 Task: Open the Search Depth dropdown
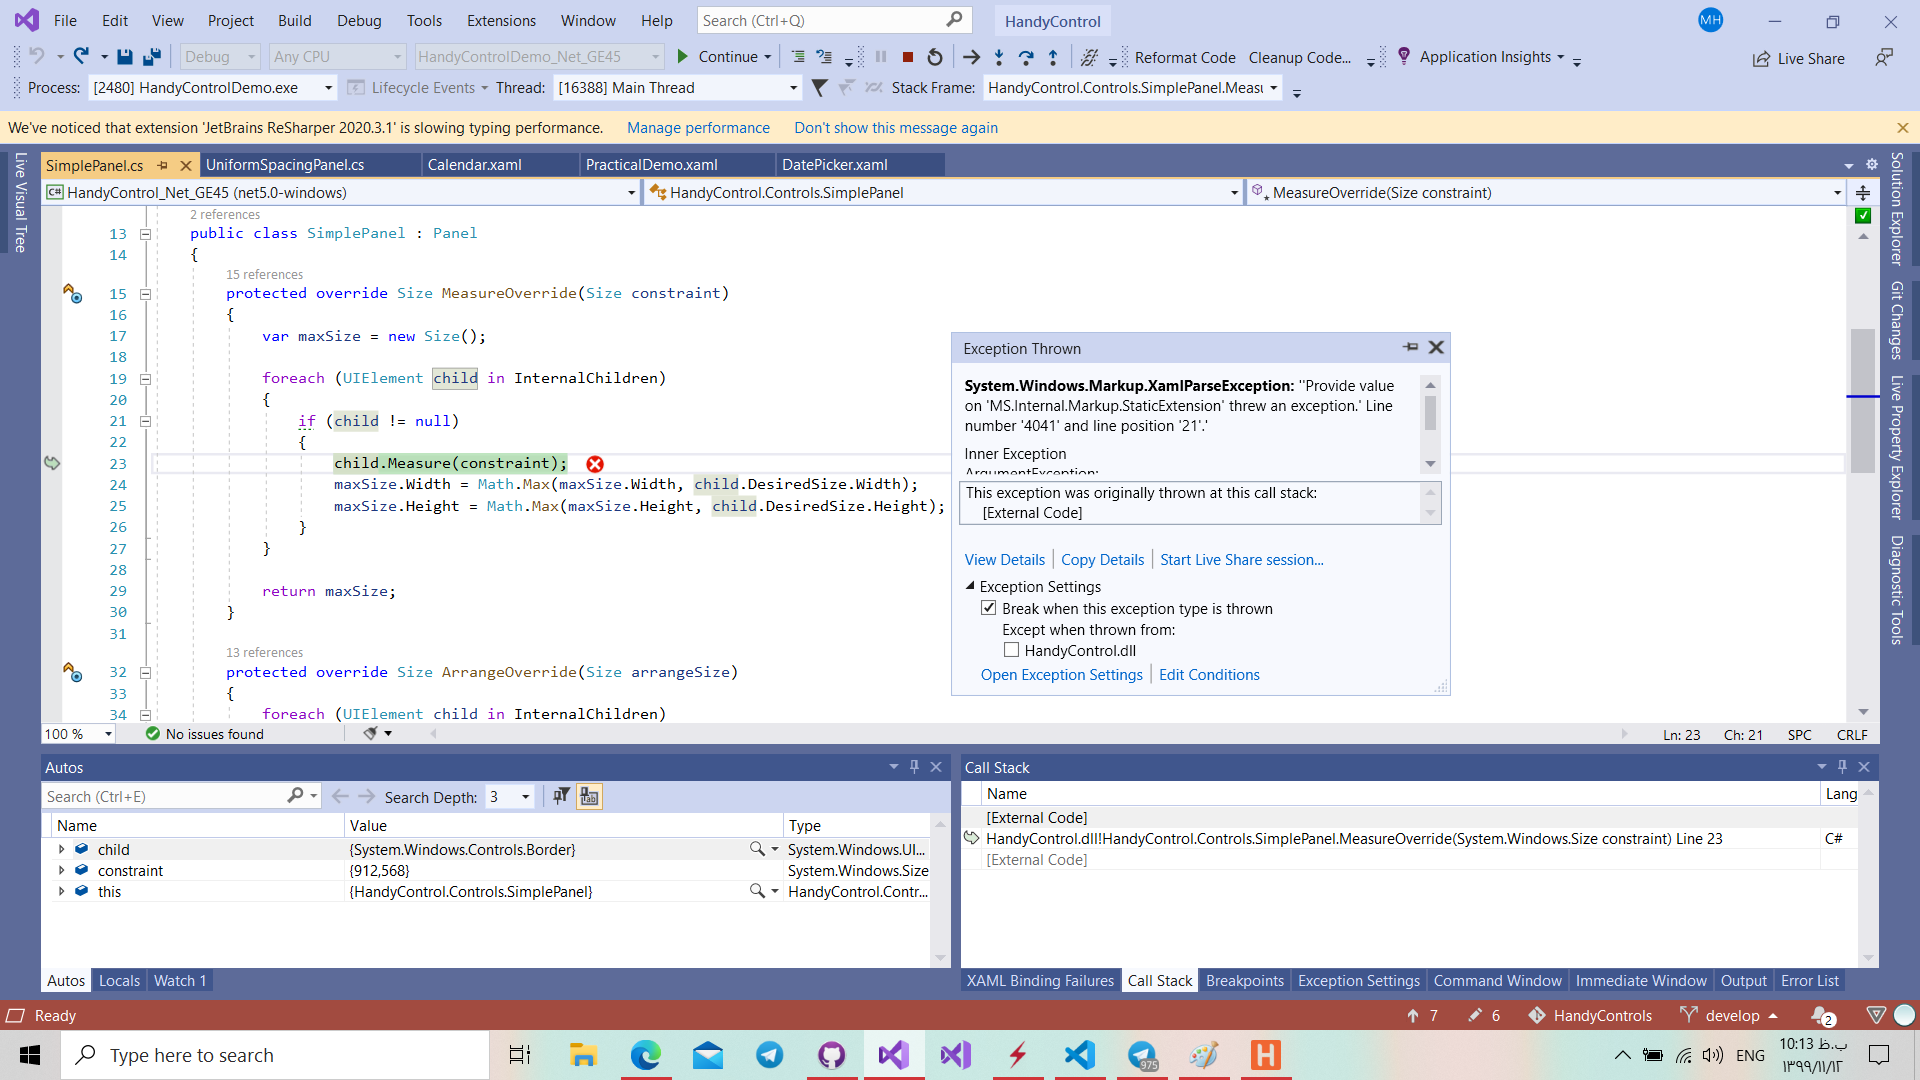click(525, 797)
